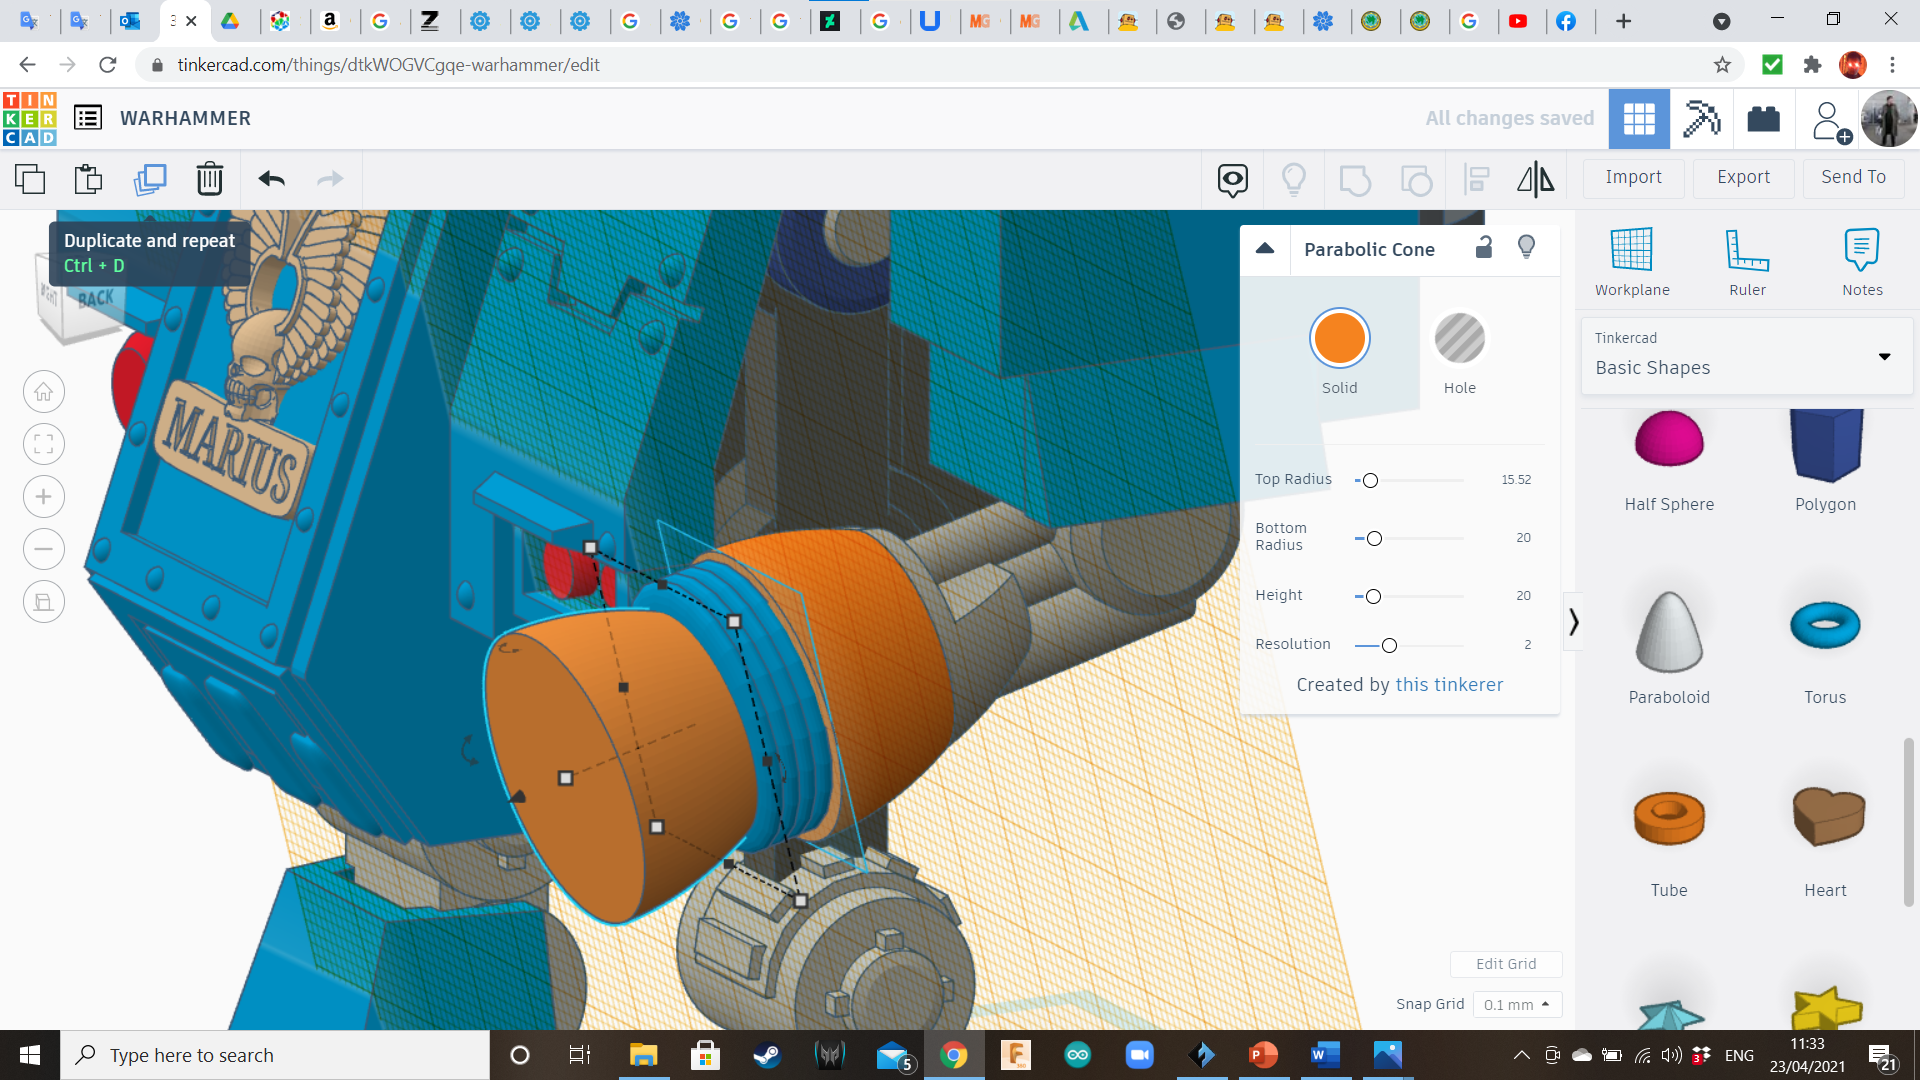
Task: Open the user profile avatar menu
Action: pos(1888,119)
